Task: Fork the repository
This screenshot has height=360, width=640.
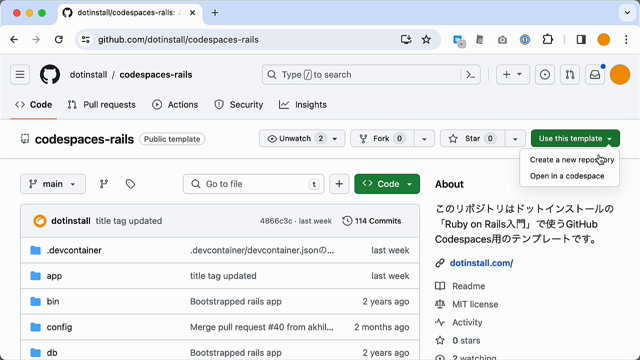Action: pyautogui.click(x=382, y=138)
